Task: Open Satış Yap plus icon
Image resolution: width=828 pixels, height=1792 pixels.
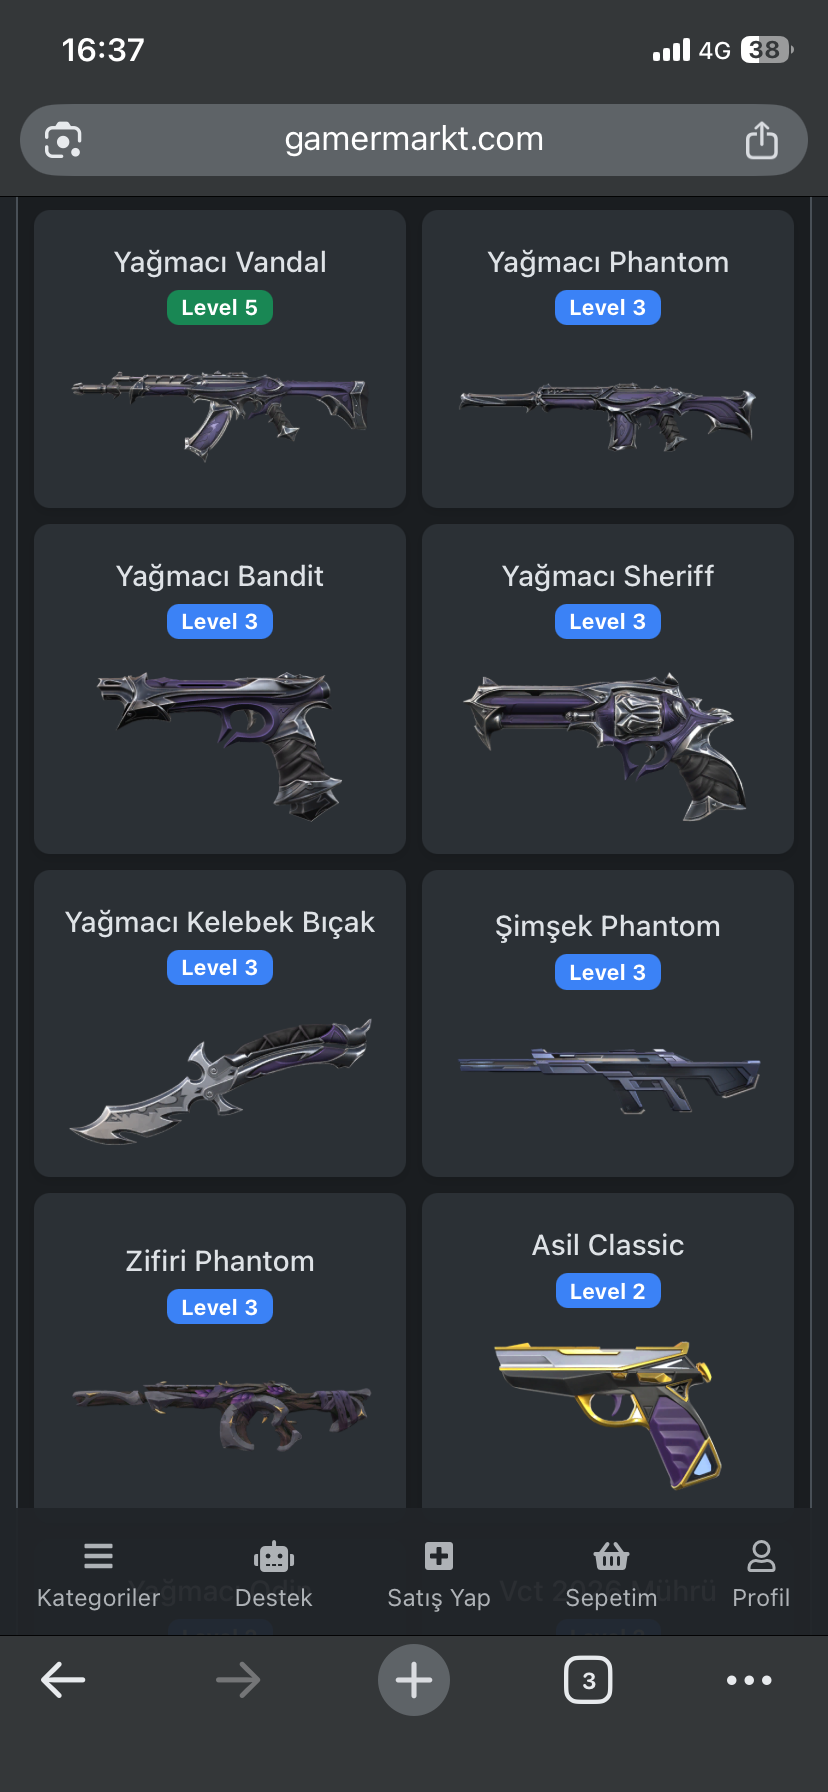Action: [439, 1556]
